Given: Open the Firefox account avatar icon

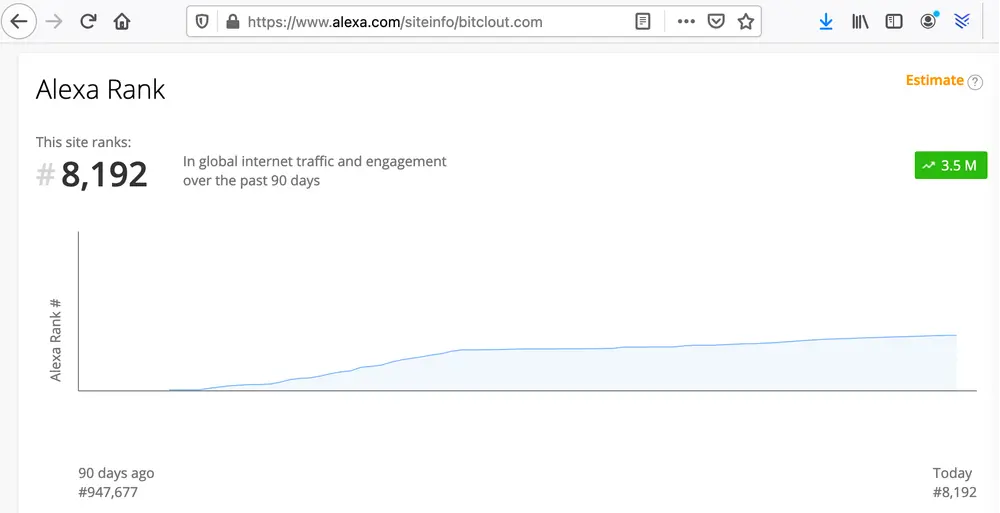Looking at the screenshot, I should [929, 21].
